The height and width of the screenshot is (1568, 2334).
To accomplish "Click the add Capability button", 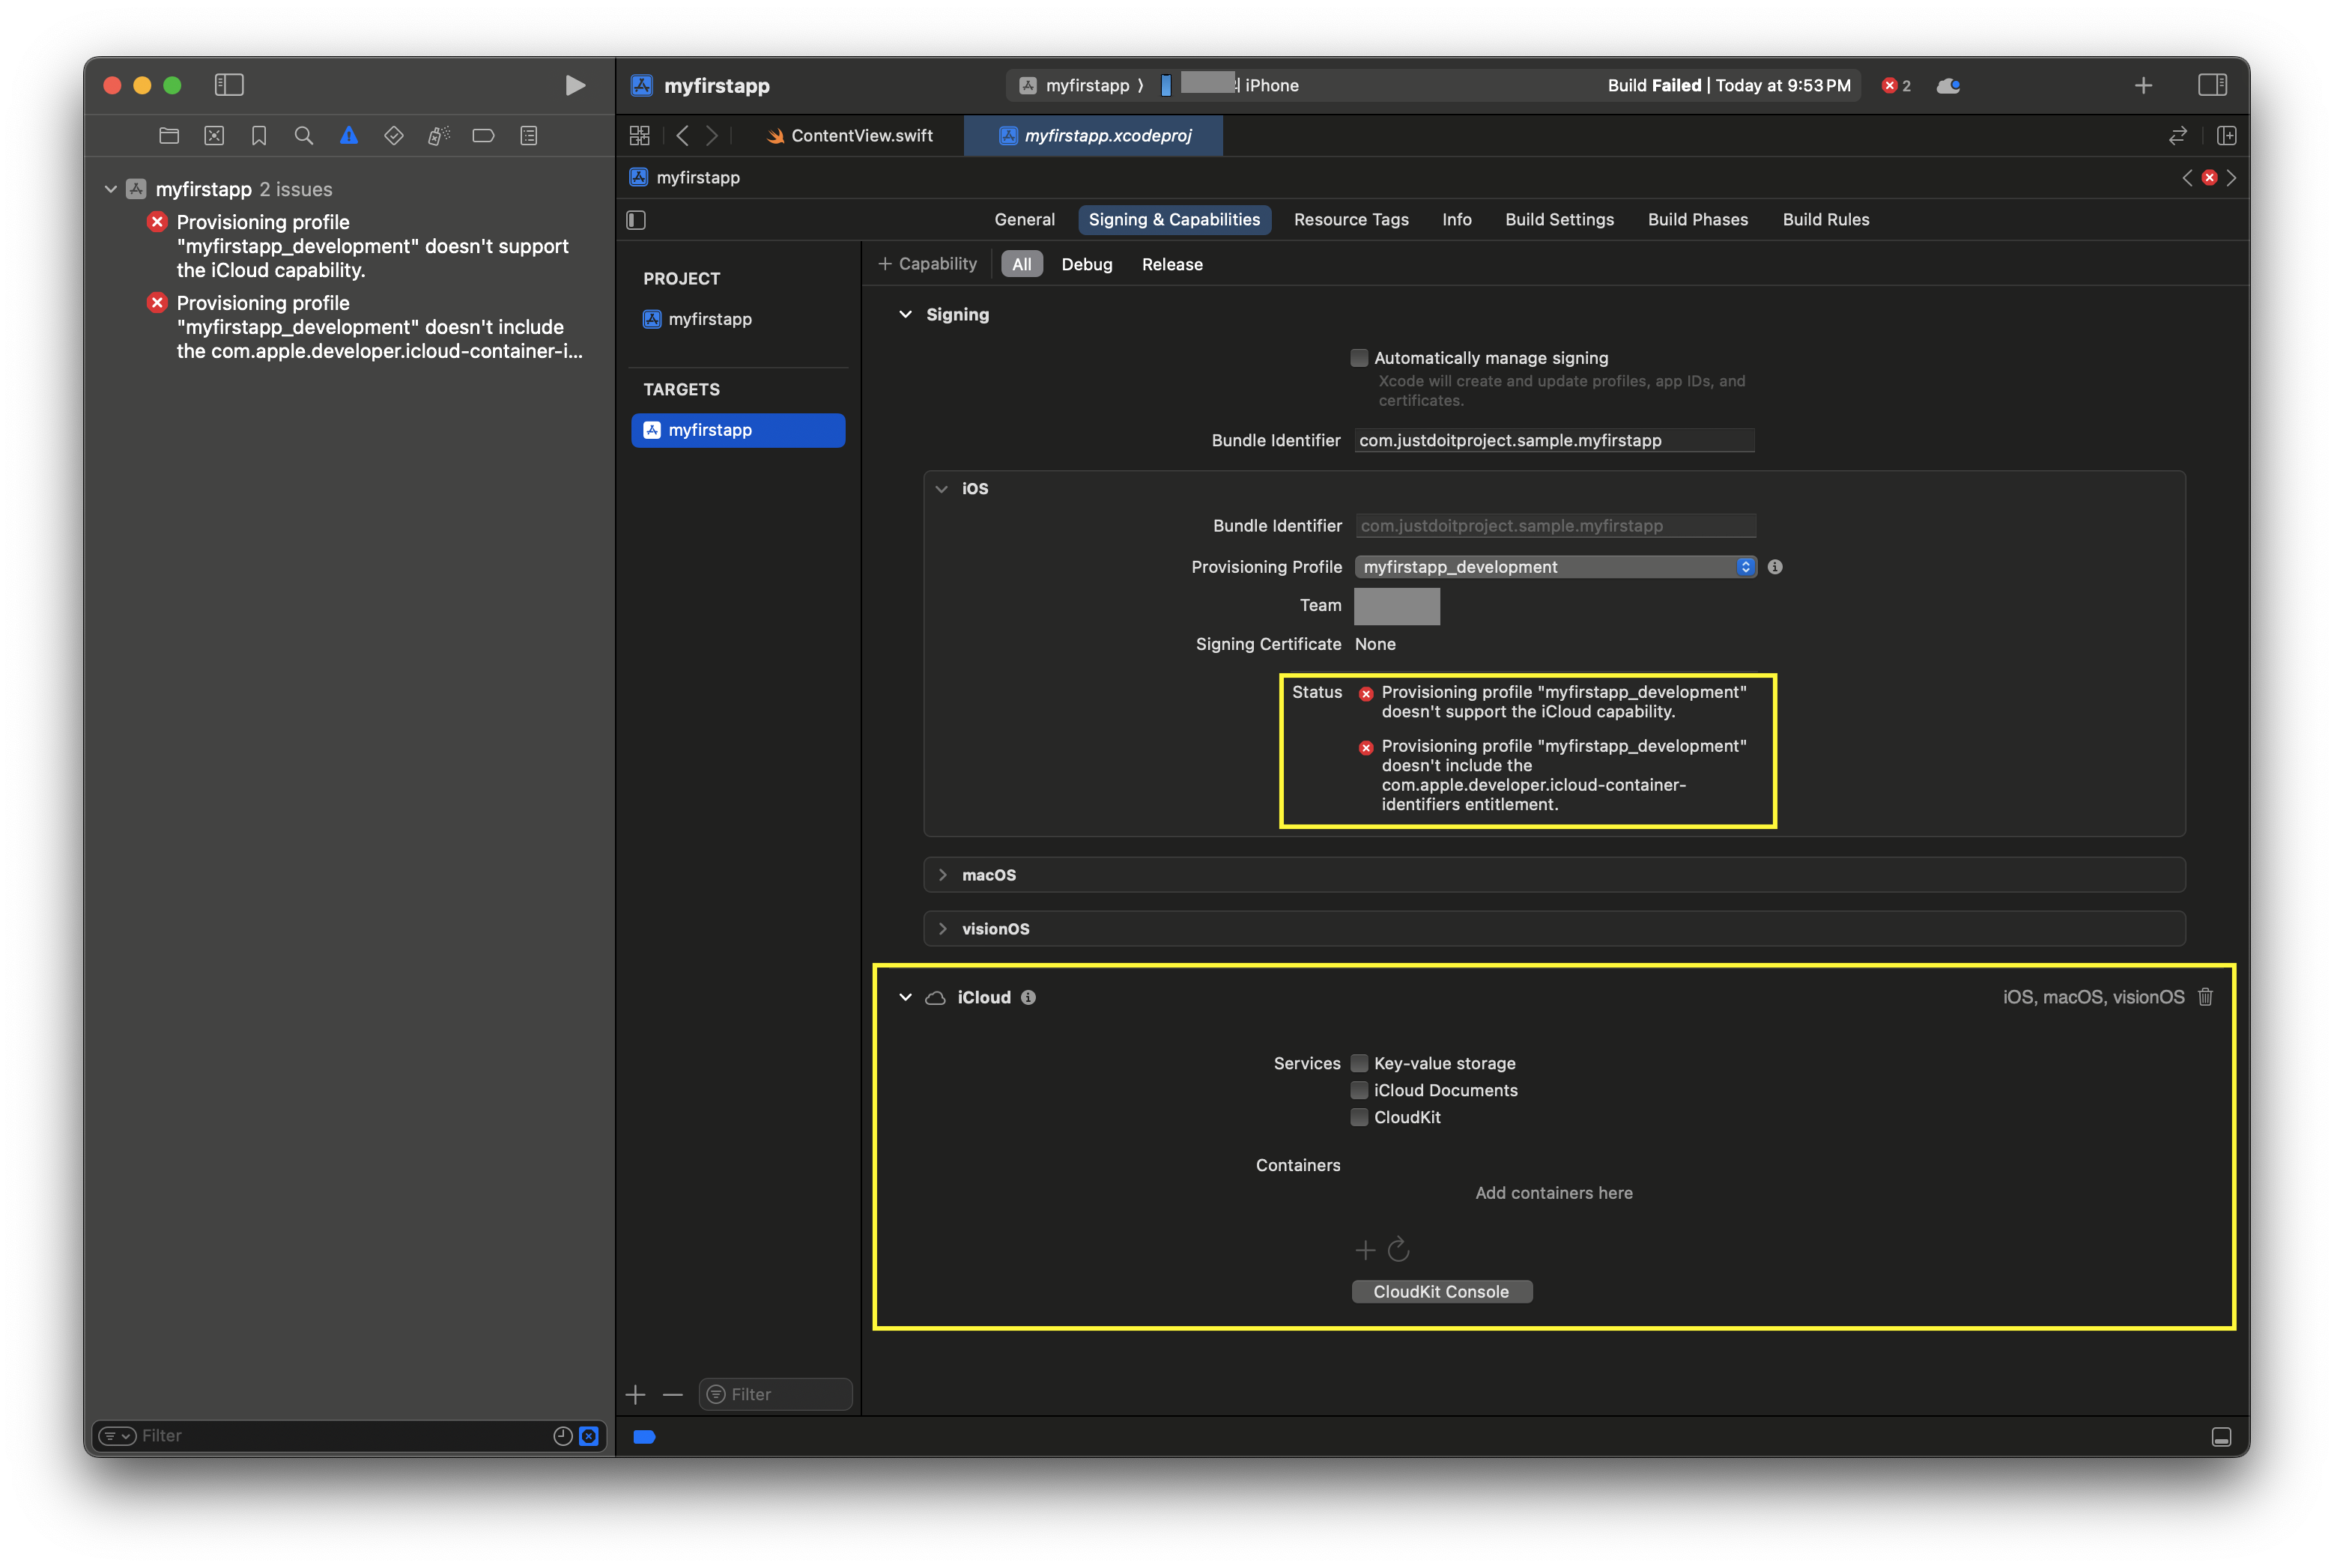I will coord(926,263).
